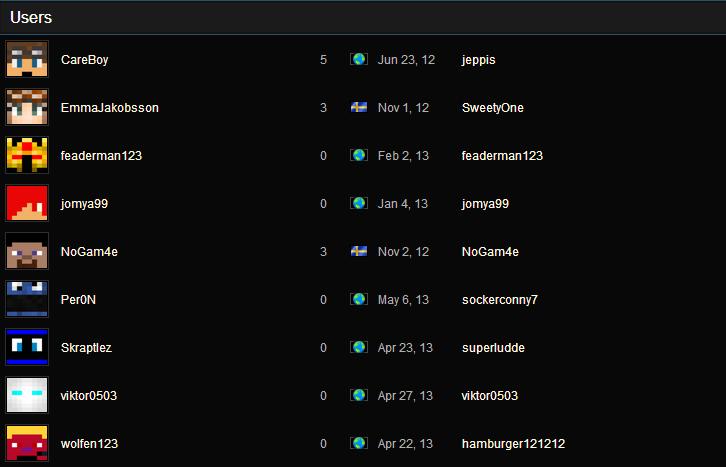Click NoGam4e's Steve head avatar

[27, 252]
